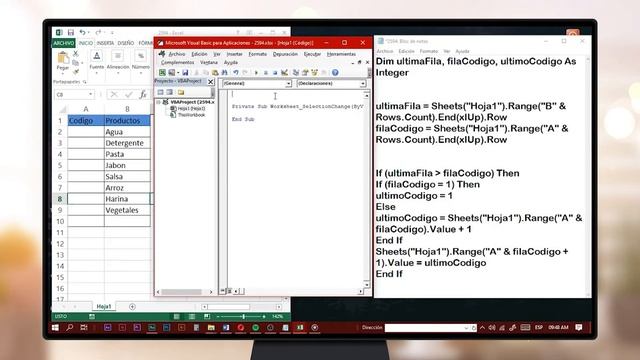Click cell containing Vegetales
Screen dimensions: 640x360
[127, 210]
